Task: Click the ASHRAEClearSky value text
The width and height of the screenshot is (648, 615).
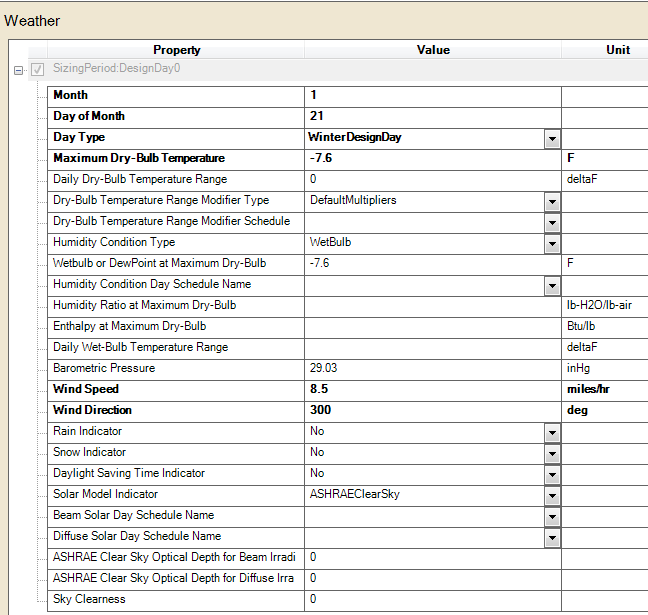Action: pos(355,494)
